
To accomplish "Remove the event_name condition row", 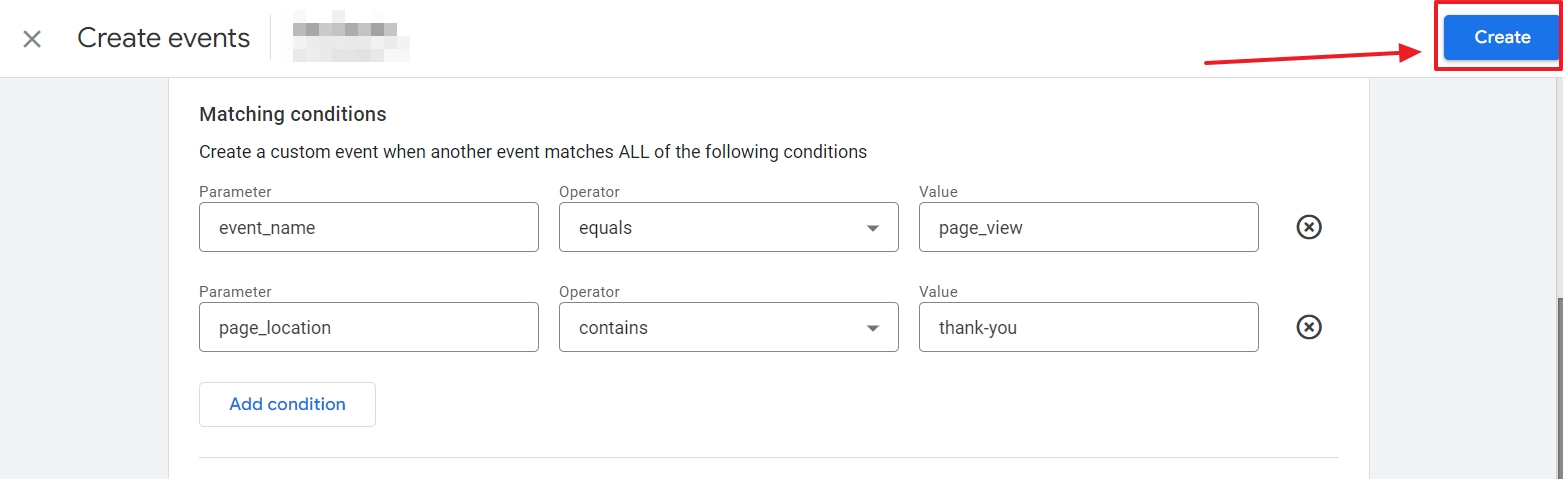I will point(1309,227).
